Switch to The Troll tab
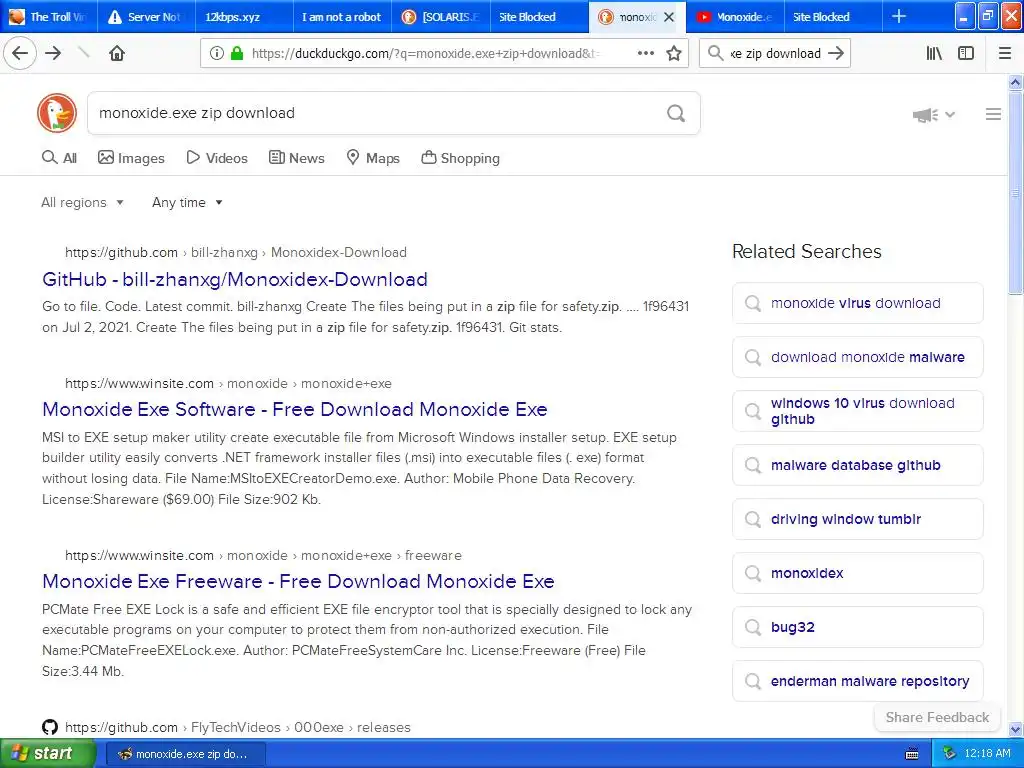 pyautogui.click(x=49, y=16)
